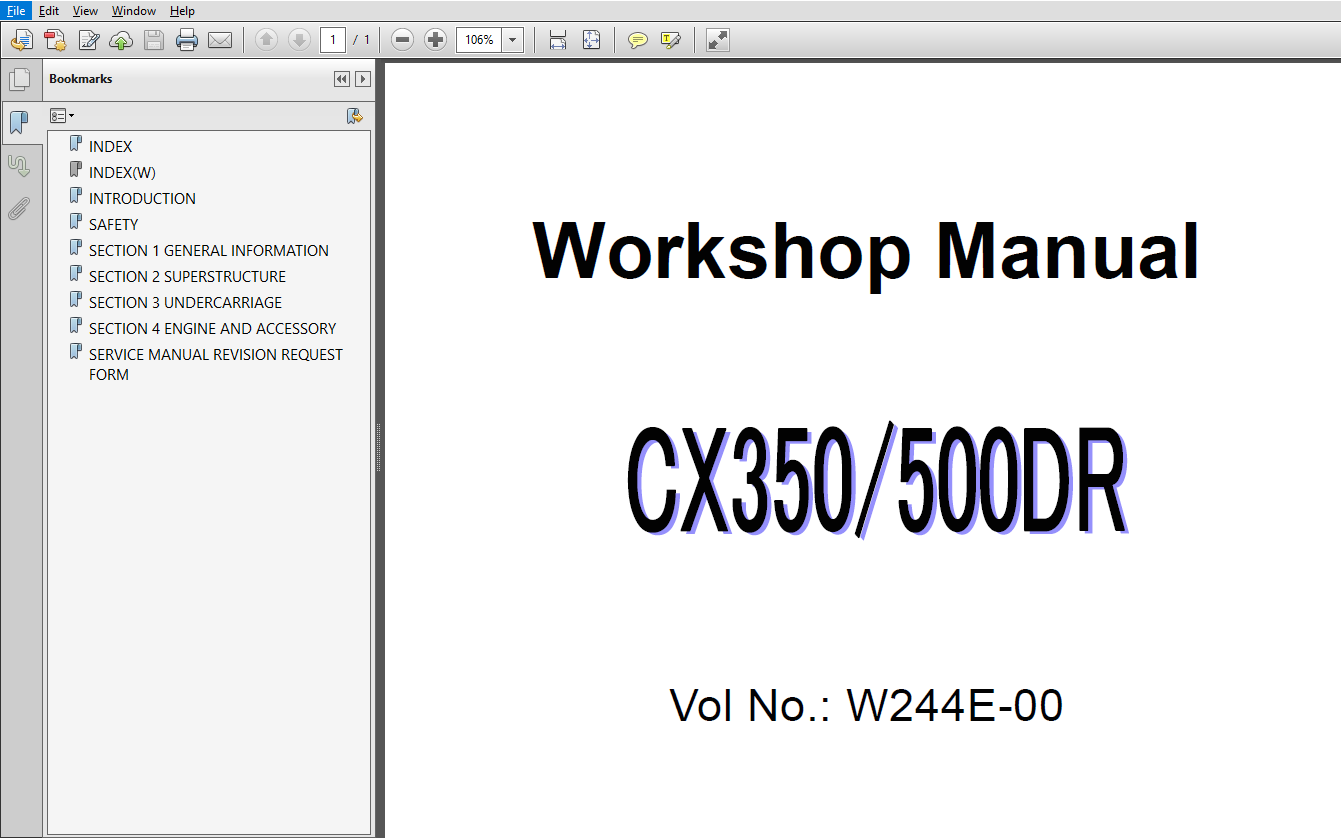Switch to read mode expand icon
Image resolution: width=1341 pixels, height=838 pixels.
718,40
